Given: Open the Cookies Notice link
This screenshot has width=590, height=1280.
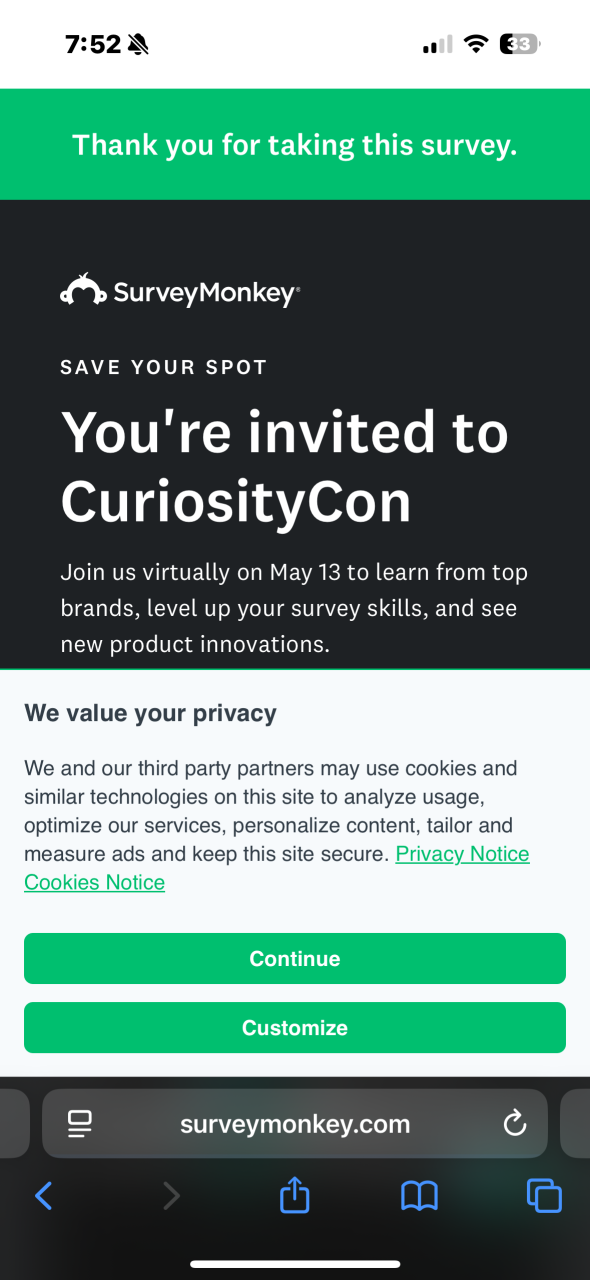Looking at the screenshot, I should tap(94, 882).
